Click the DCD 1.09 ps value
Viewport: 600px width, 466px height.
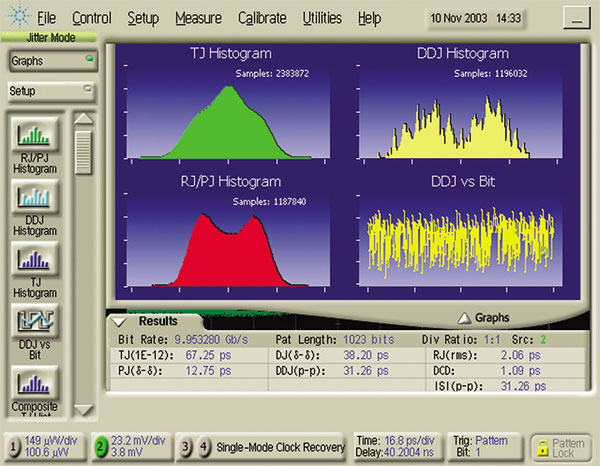coord(521,371)
